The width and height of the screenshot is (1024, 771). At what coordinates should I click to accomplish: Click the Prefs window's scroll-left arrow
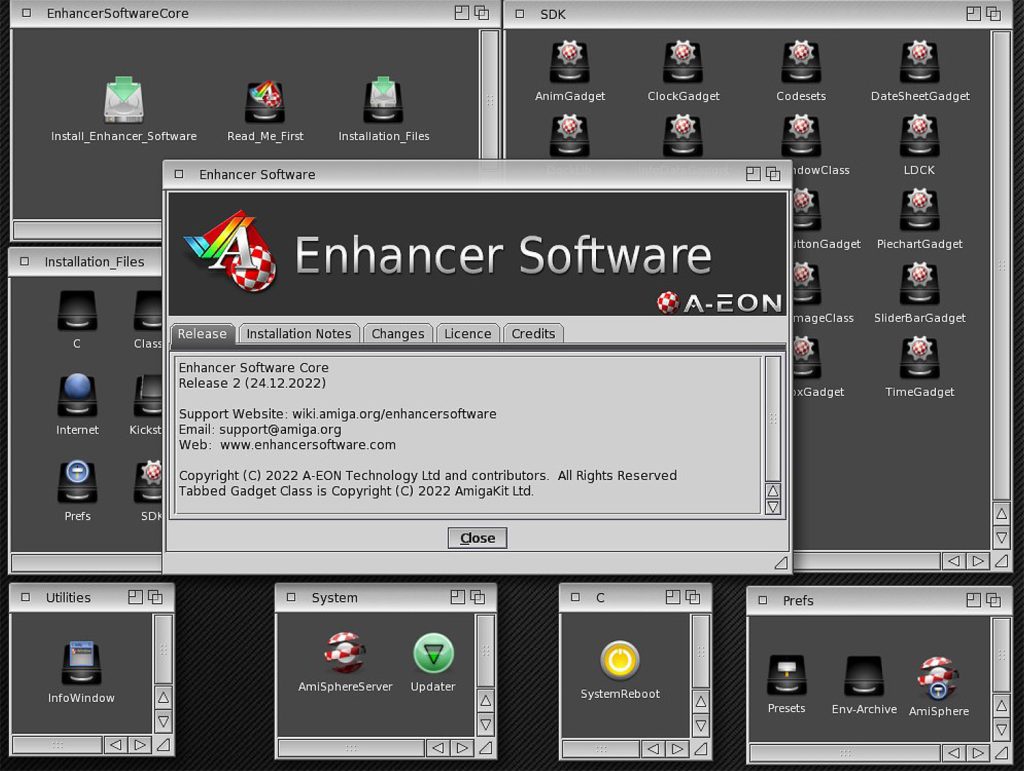click(953, 753)
